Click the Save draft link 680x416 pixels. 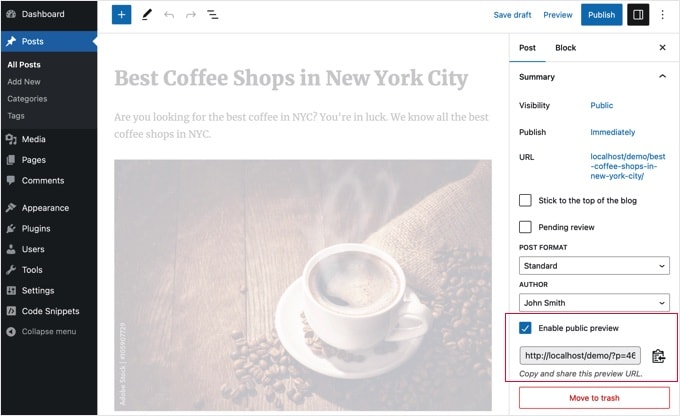512,15
